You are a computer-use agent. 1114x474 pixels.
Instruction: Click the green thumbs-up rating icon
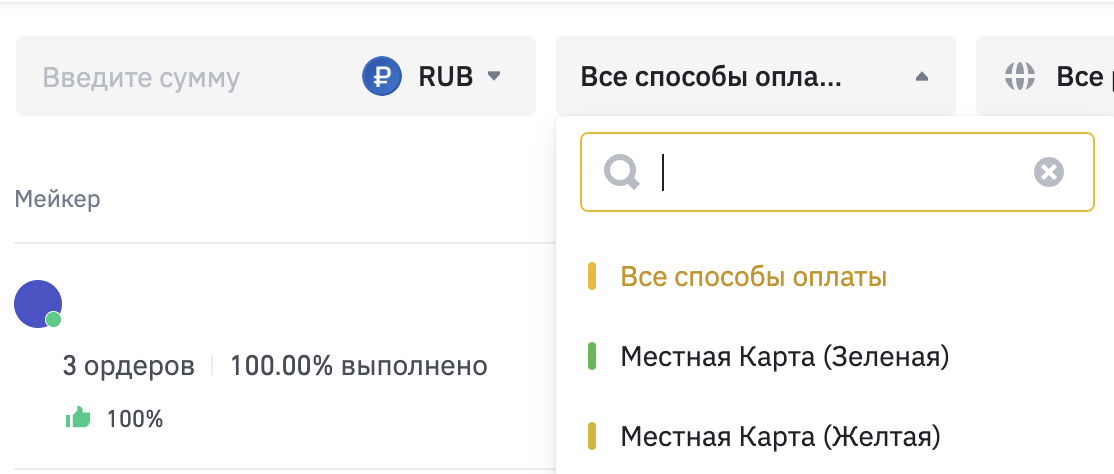(78, 419)
